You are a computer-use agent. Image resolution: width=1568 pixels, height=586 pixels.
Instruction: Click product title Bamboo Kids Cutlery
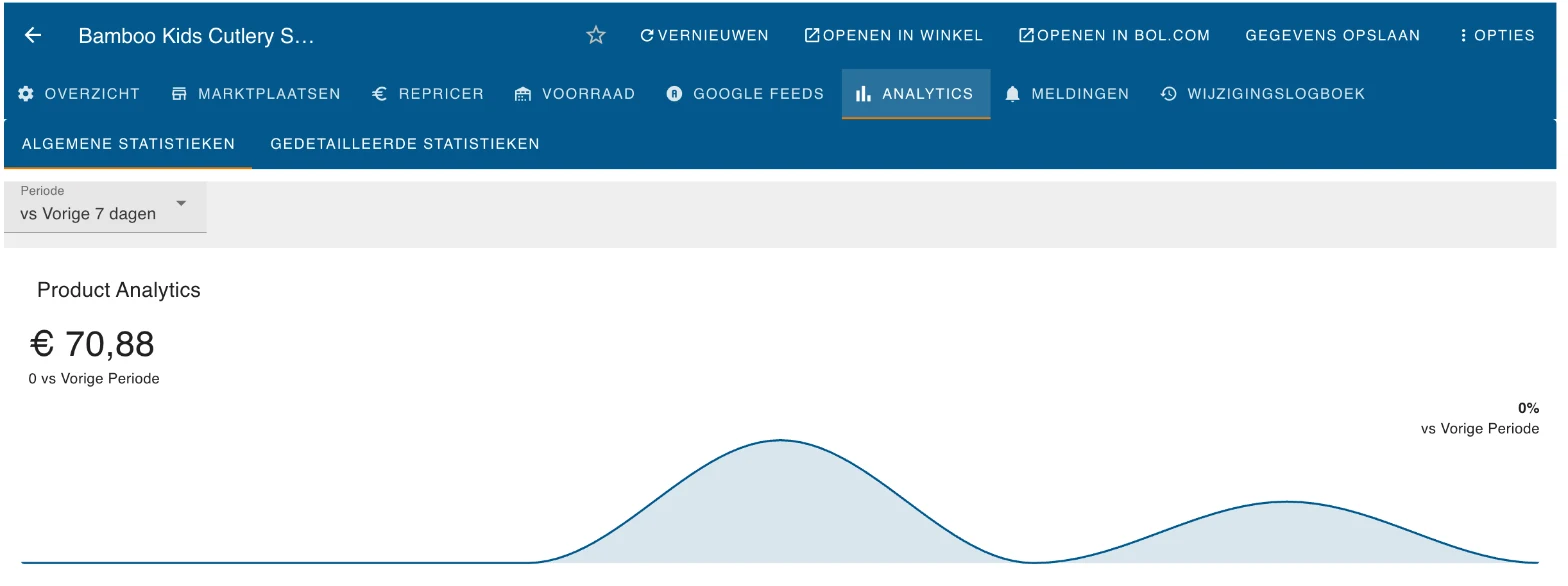click(196, 36)
